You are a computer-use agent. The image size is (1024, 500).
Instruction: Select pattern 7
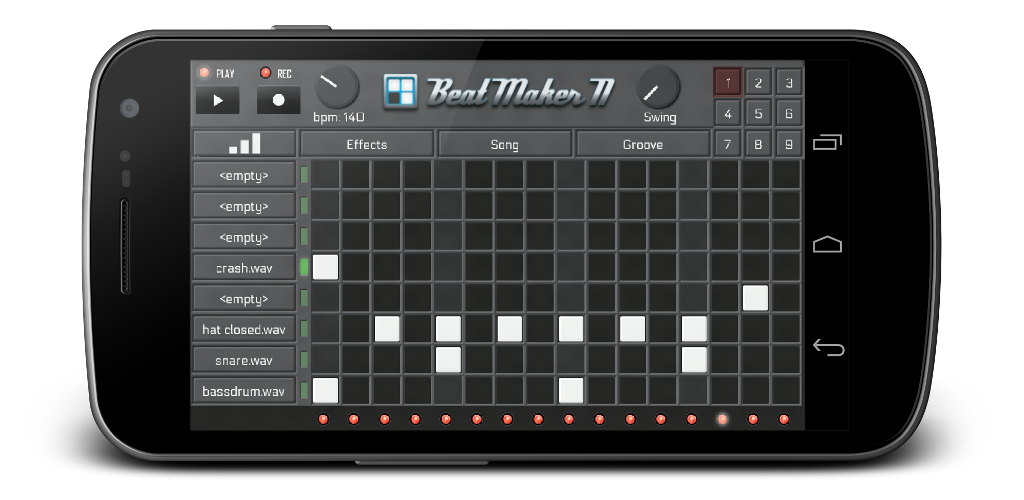(728, 144)
